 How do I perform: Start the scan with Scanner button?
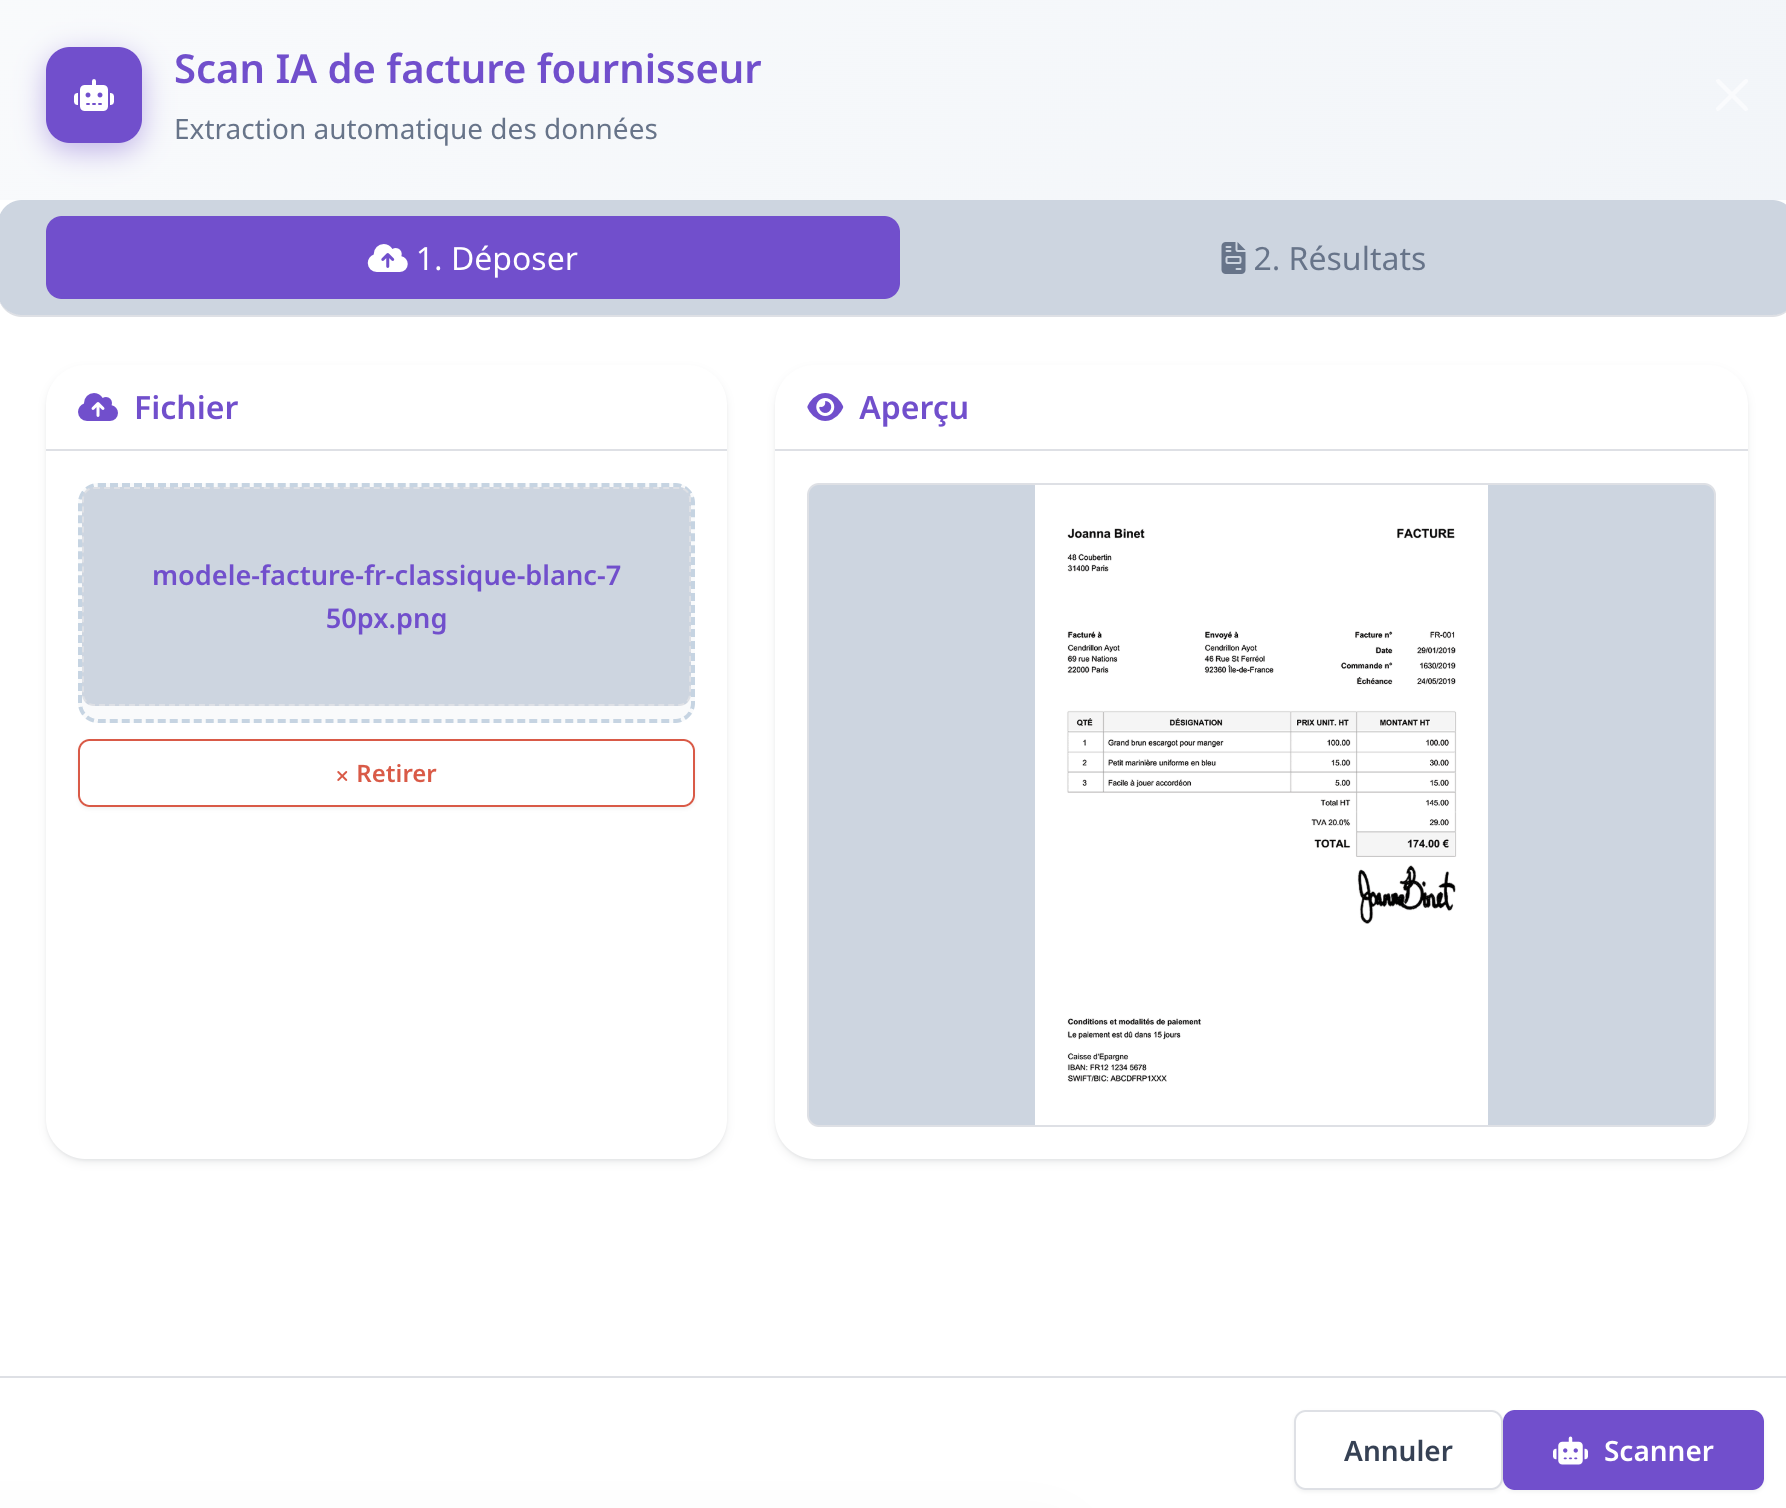point(1633,1450)
